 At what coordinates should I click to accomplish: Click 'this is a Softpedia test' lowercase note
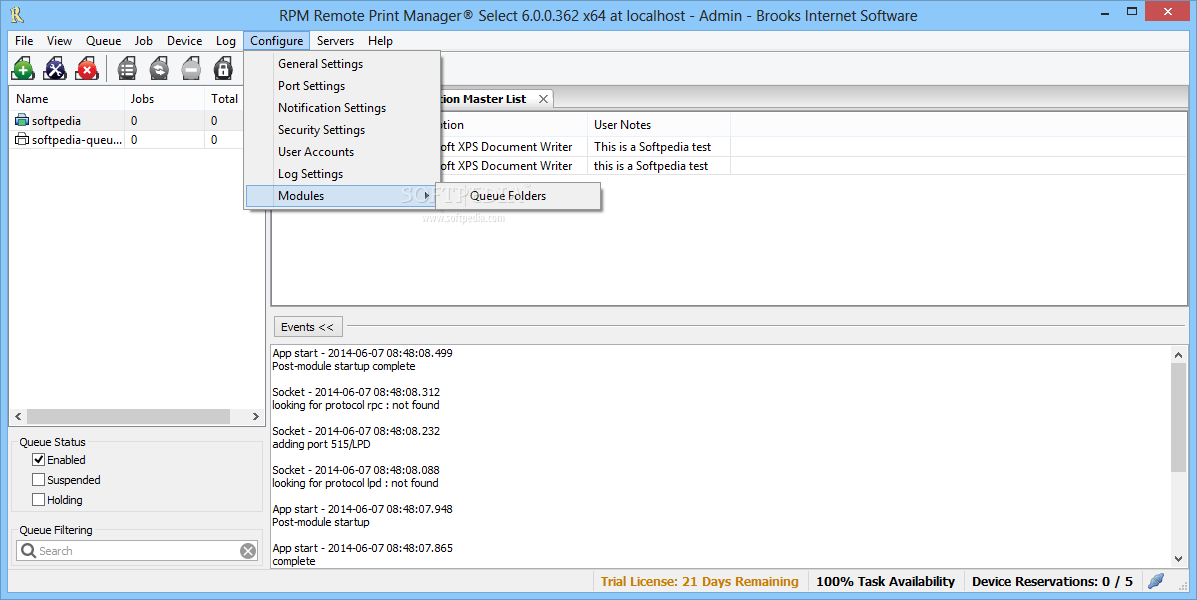(x=651, y=166)
